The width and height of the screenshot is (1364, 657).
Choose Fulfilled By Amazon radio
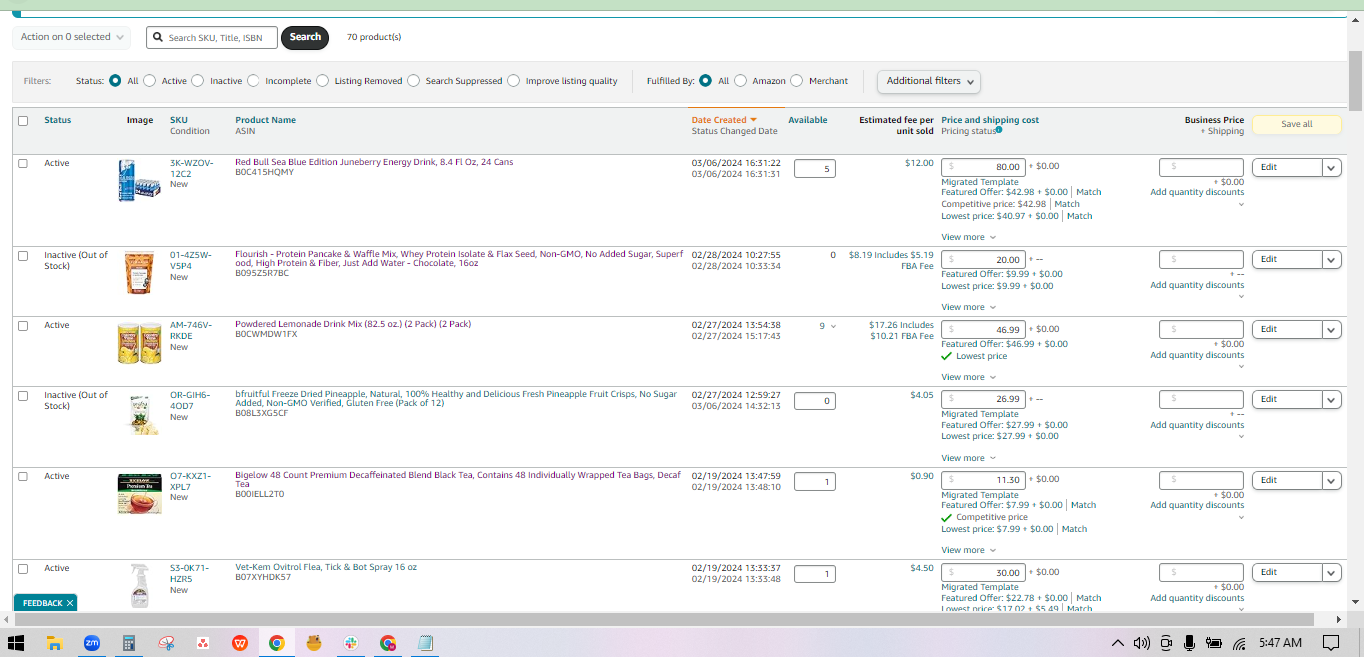point(741,81)
